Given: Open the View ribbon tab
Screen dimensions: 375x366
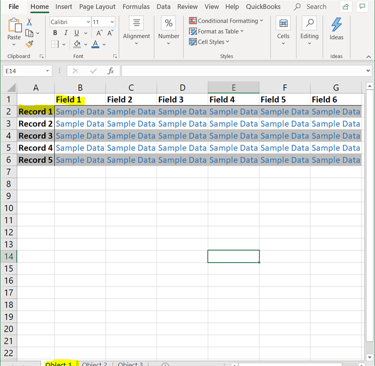Looking at the screenshot, I should click(212, 6).
